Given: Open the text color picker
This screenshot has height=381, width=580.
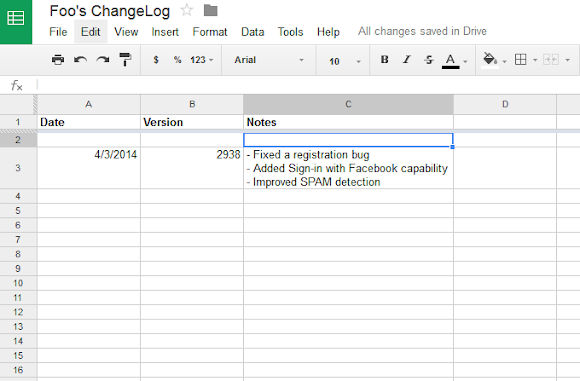Looking at the screenshot, I should pos(451,61).
